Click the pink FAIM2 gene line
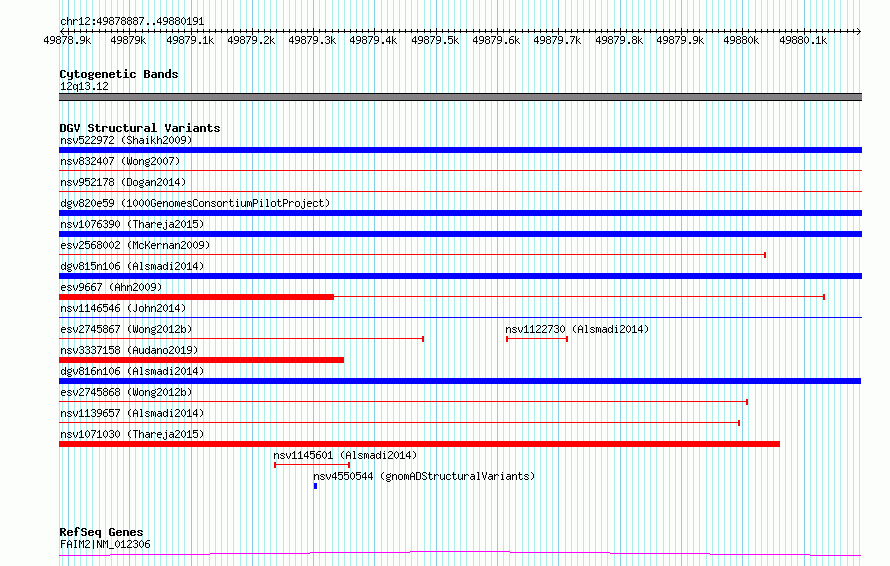The width and height of the screenshot is (890, 566). [460, 554]
